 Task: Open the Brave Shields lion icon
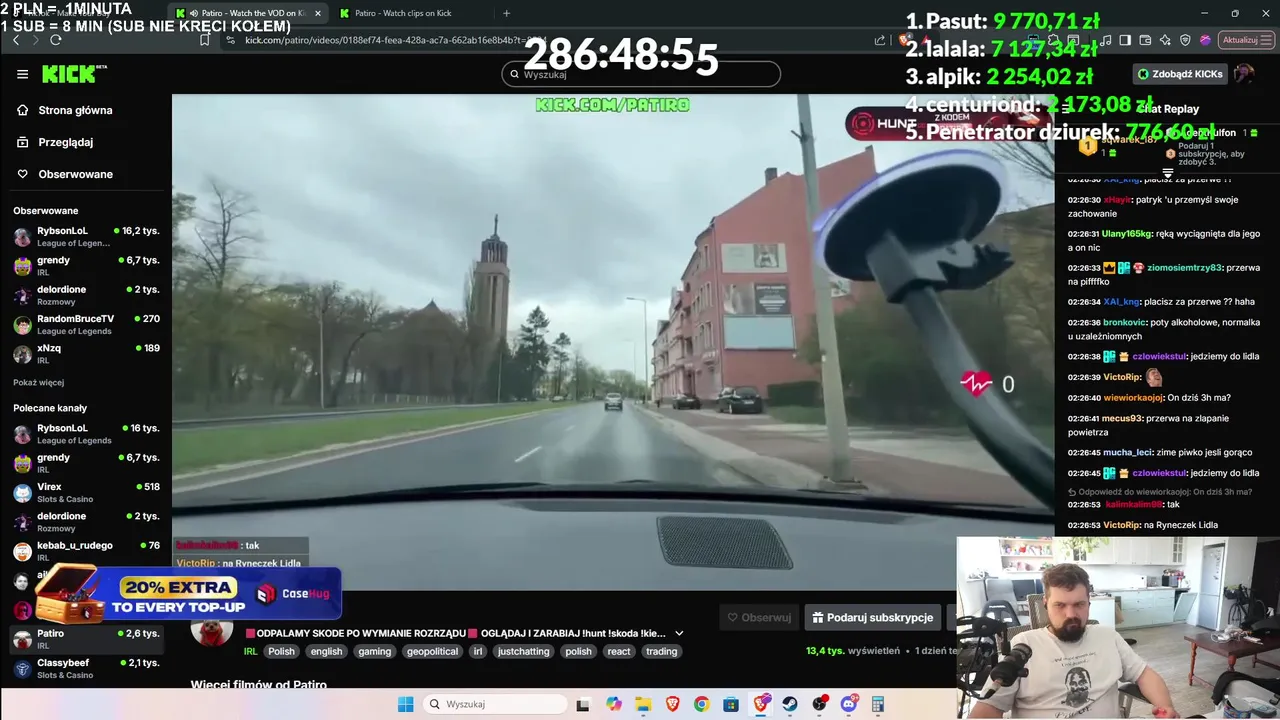906,40
